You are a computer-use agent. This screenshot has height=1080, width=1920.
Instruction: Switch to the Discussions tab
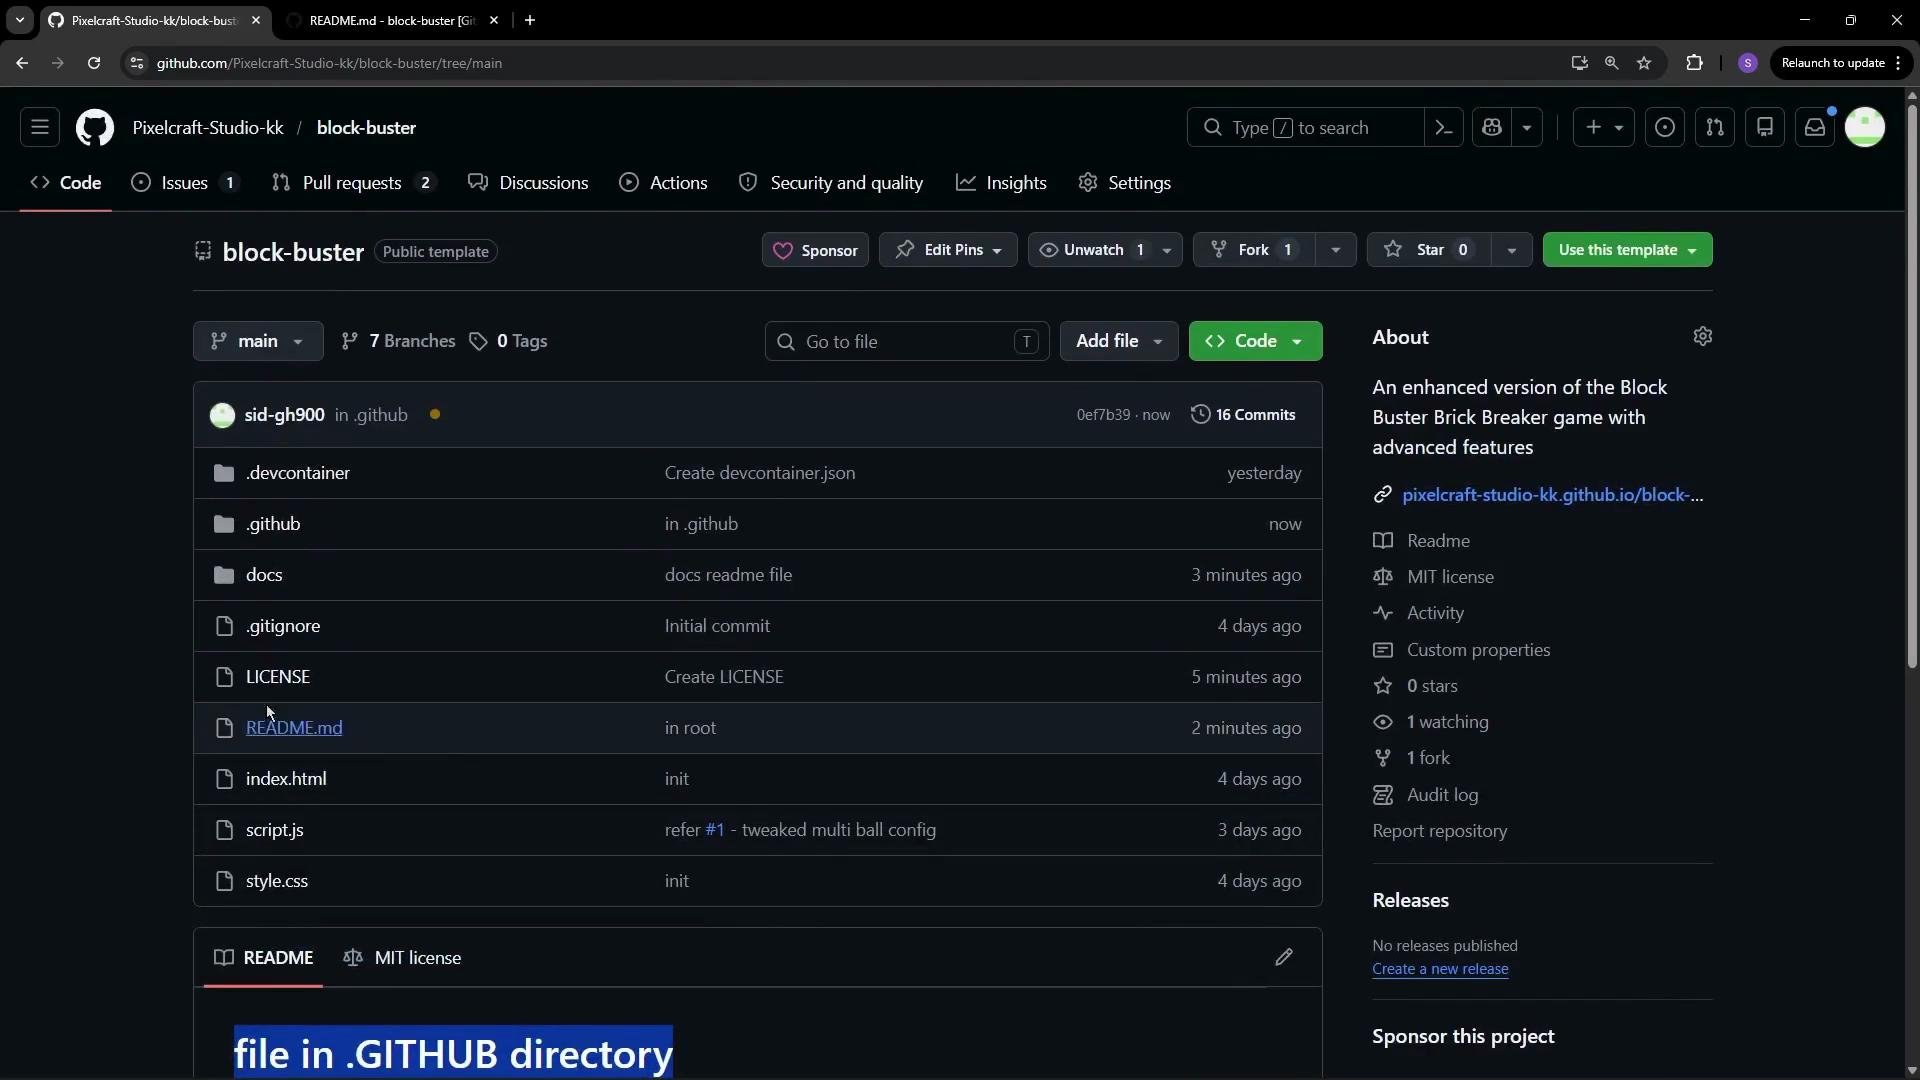pyautogui.click(x=529, y=183)
